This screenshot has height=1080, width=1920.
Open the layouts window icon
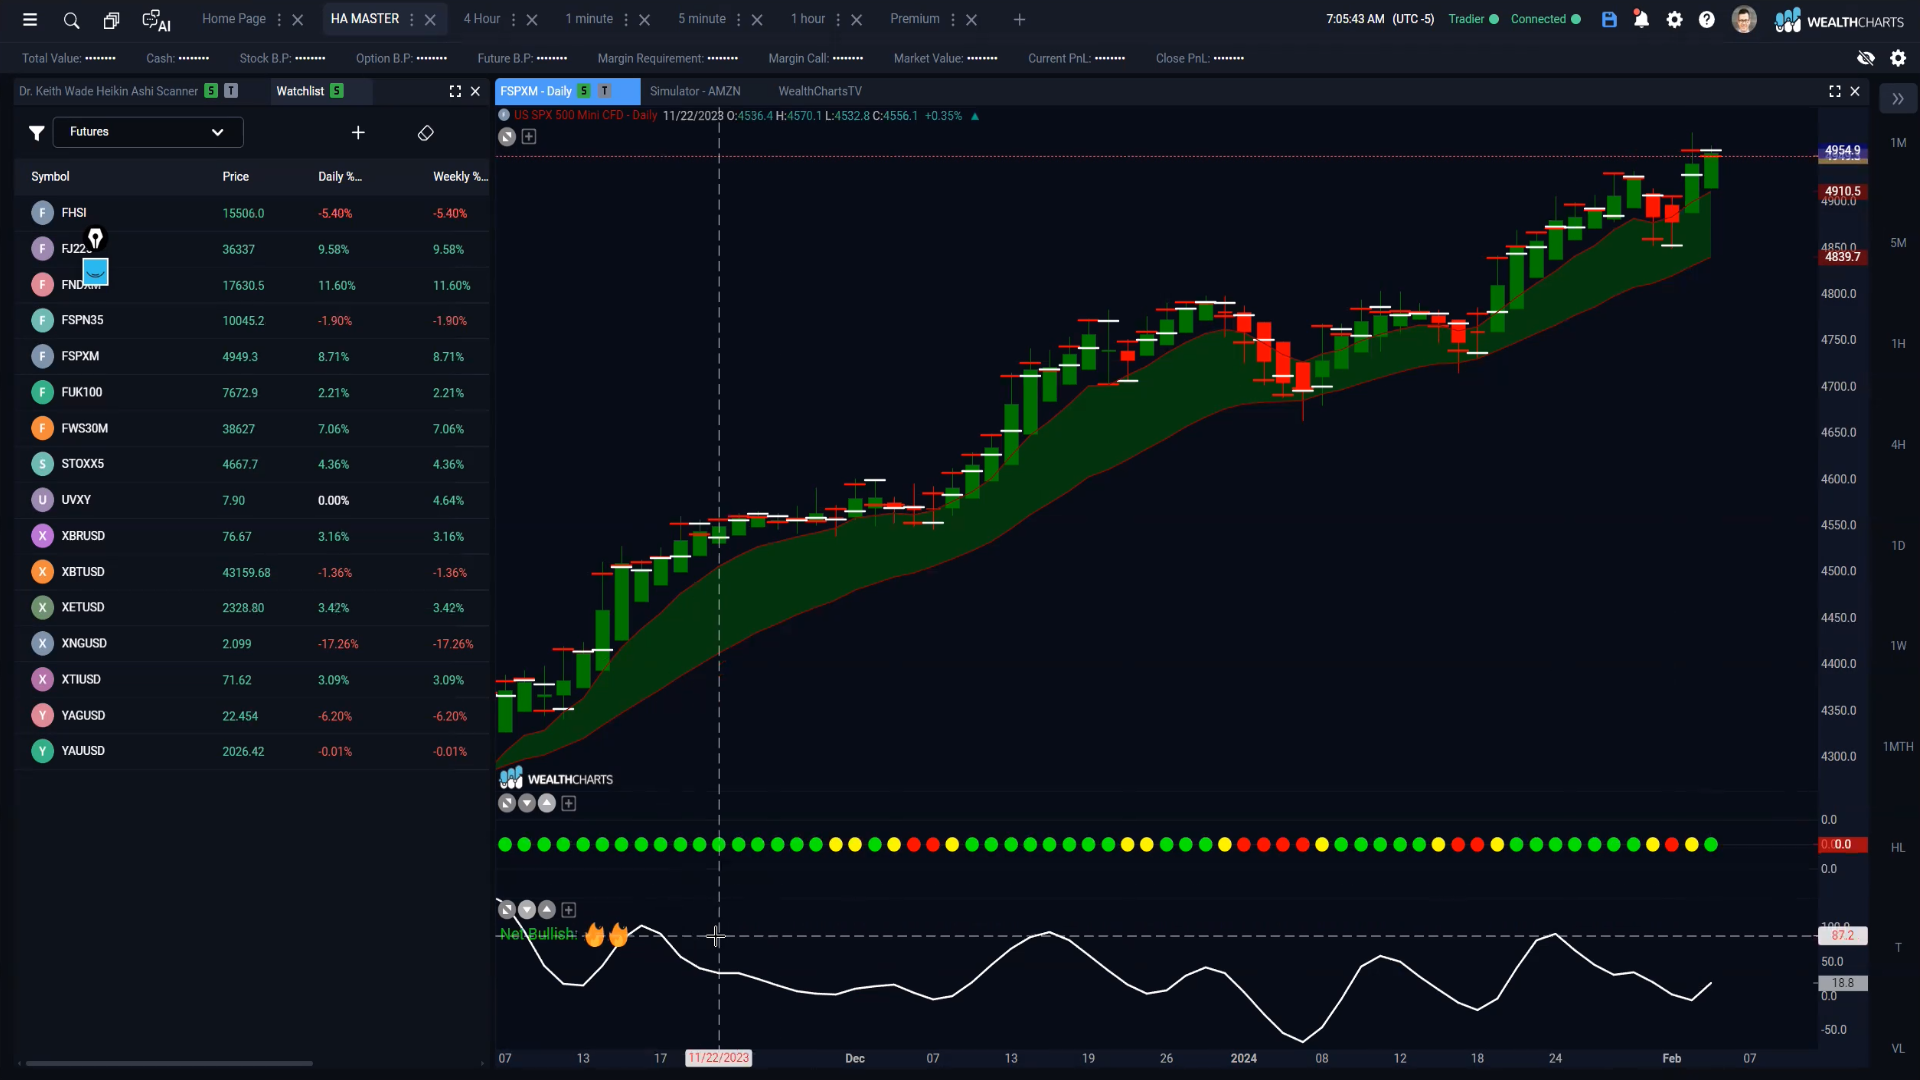[111, 20]
